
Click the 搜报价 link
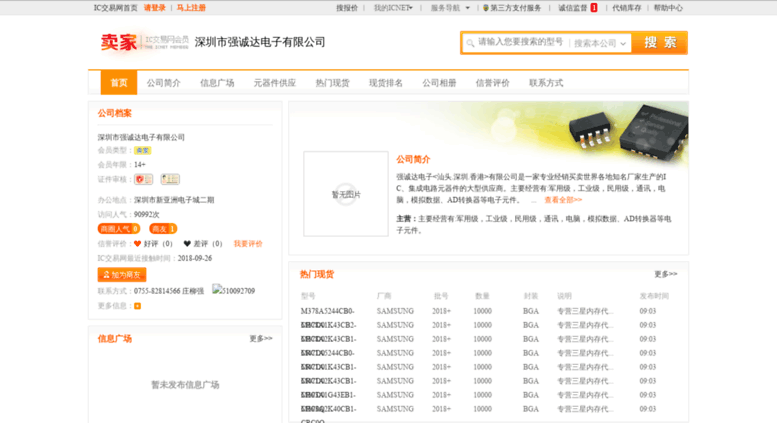pyautogui.click(x=347, y=8)
